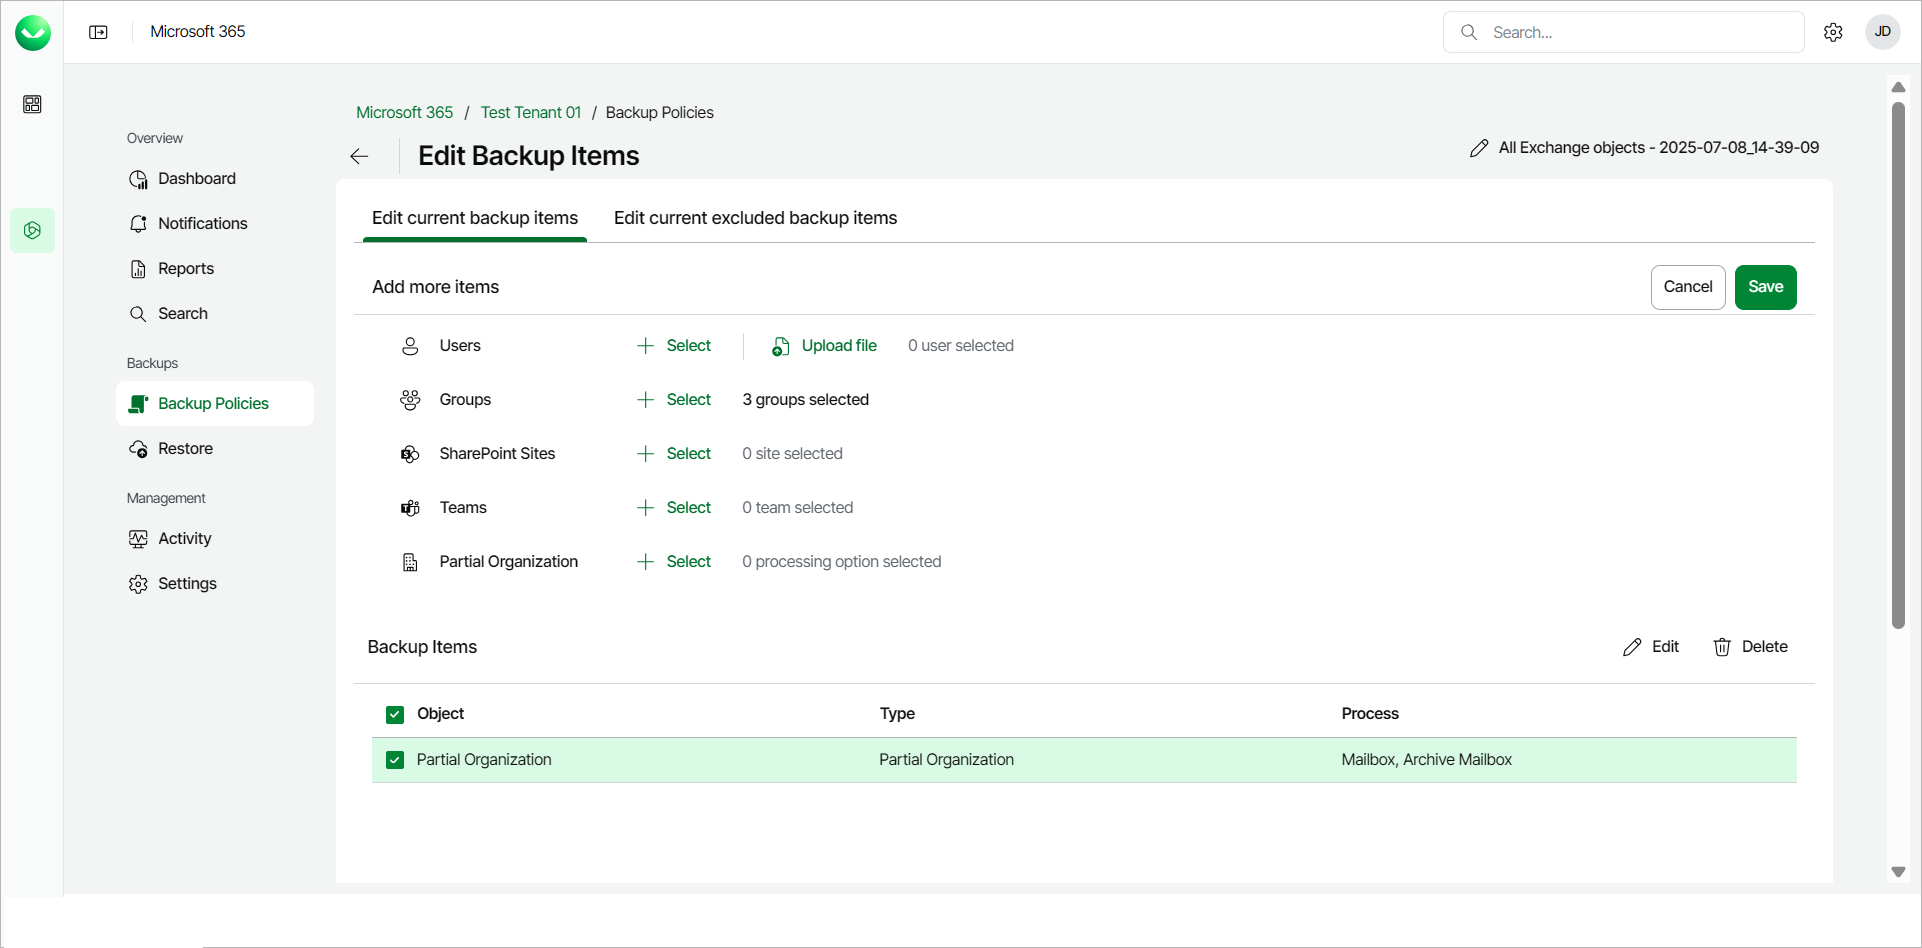1922x948 pixels.
Task: Switch to Edit current excluded backup items tab
Action: [755, 218]
